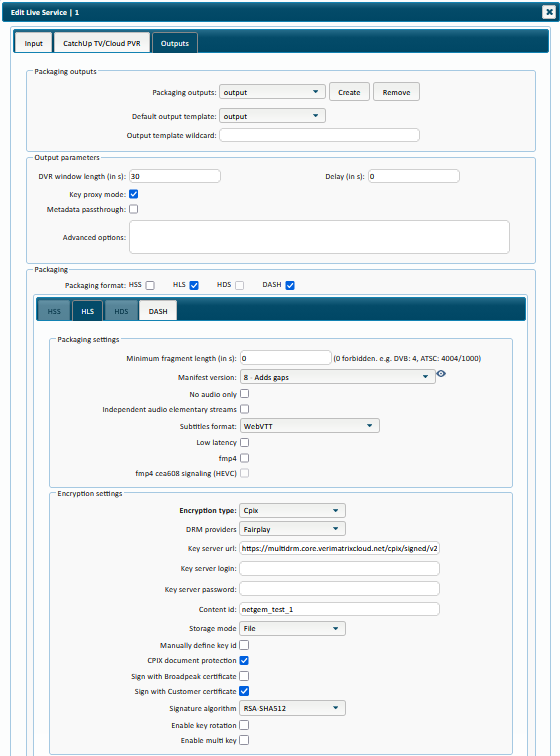The width and height of the screenshot is (560, 756).
Task: Click the Remove button
Action: [396, 92]
